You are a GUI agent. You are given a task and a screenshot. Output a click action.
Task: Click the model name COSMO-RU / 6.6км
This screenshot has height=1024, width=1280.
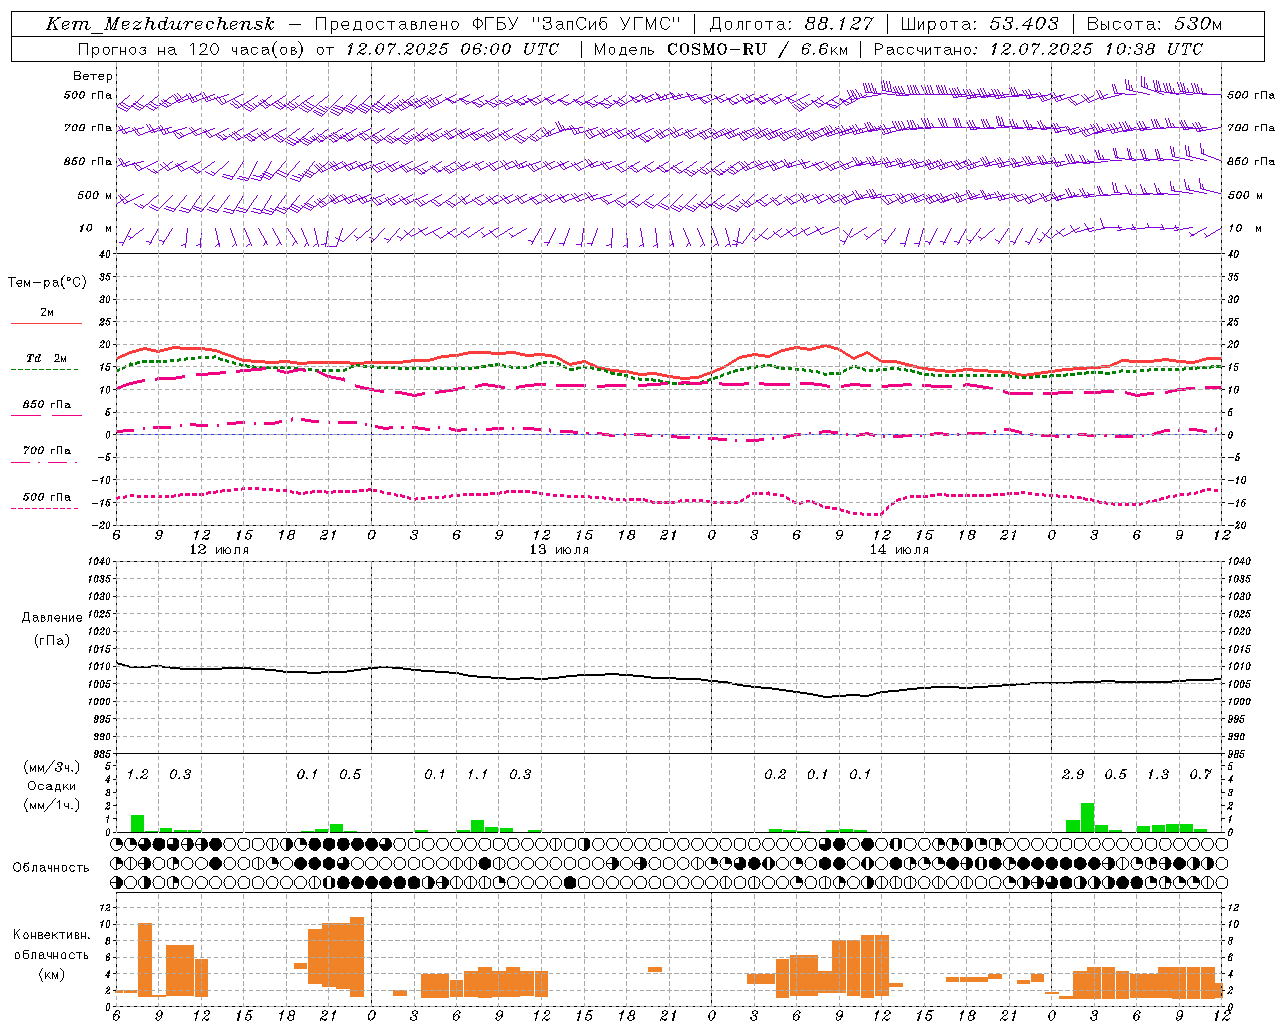click(x=757, y=49)
